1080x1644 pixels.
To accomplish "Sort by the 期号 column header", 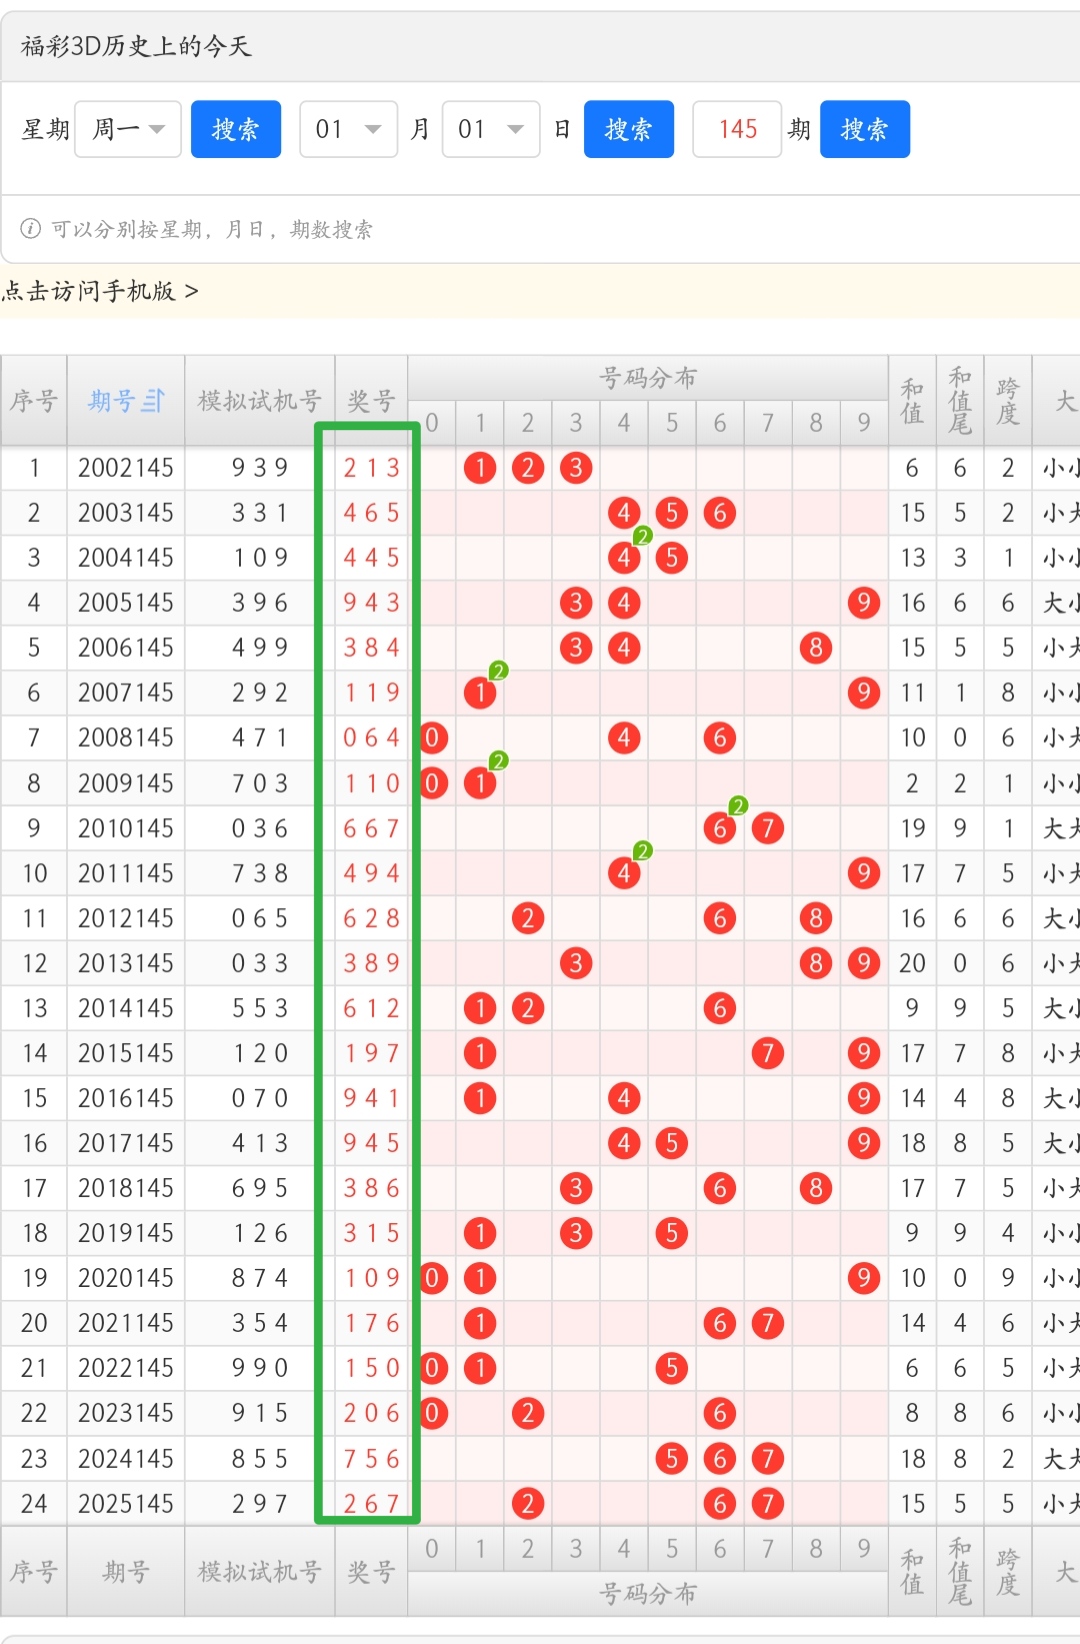I will pos(126,401).
